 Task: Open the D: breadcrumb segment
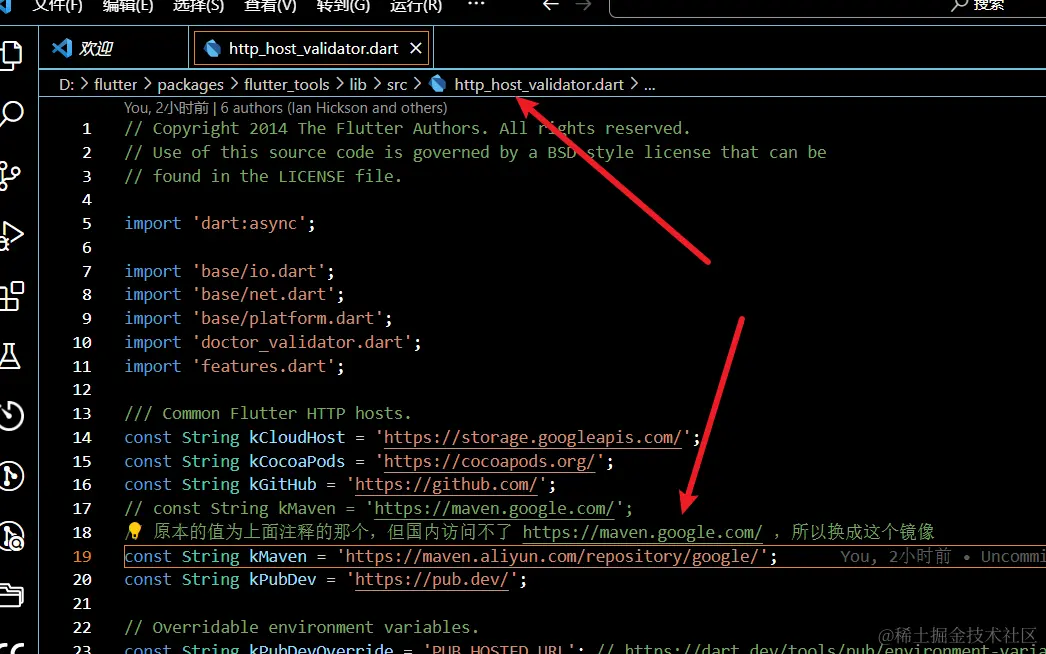click(x=67, y=85)
